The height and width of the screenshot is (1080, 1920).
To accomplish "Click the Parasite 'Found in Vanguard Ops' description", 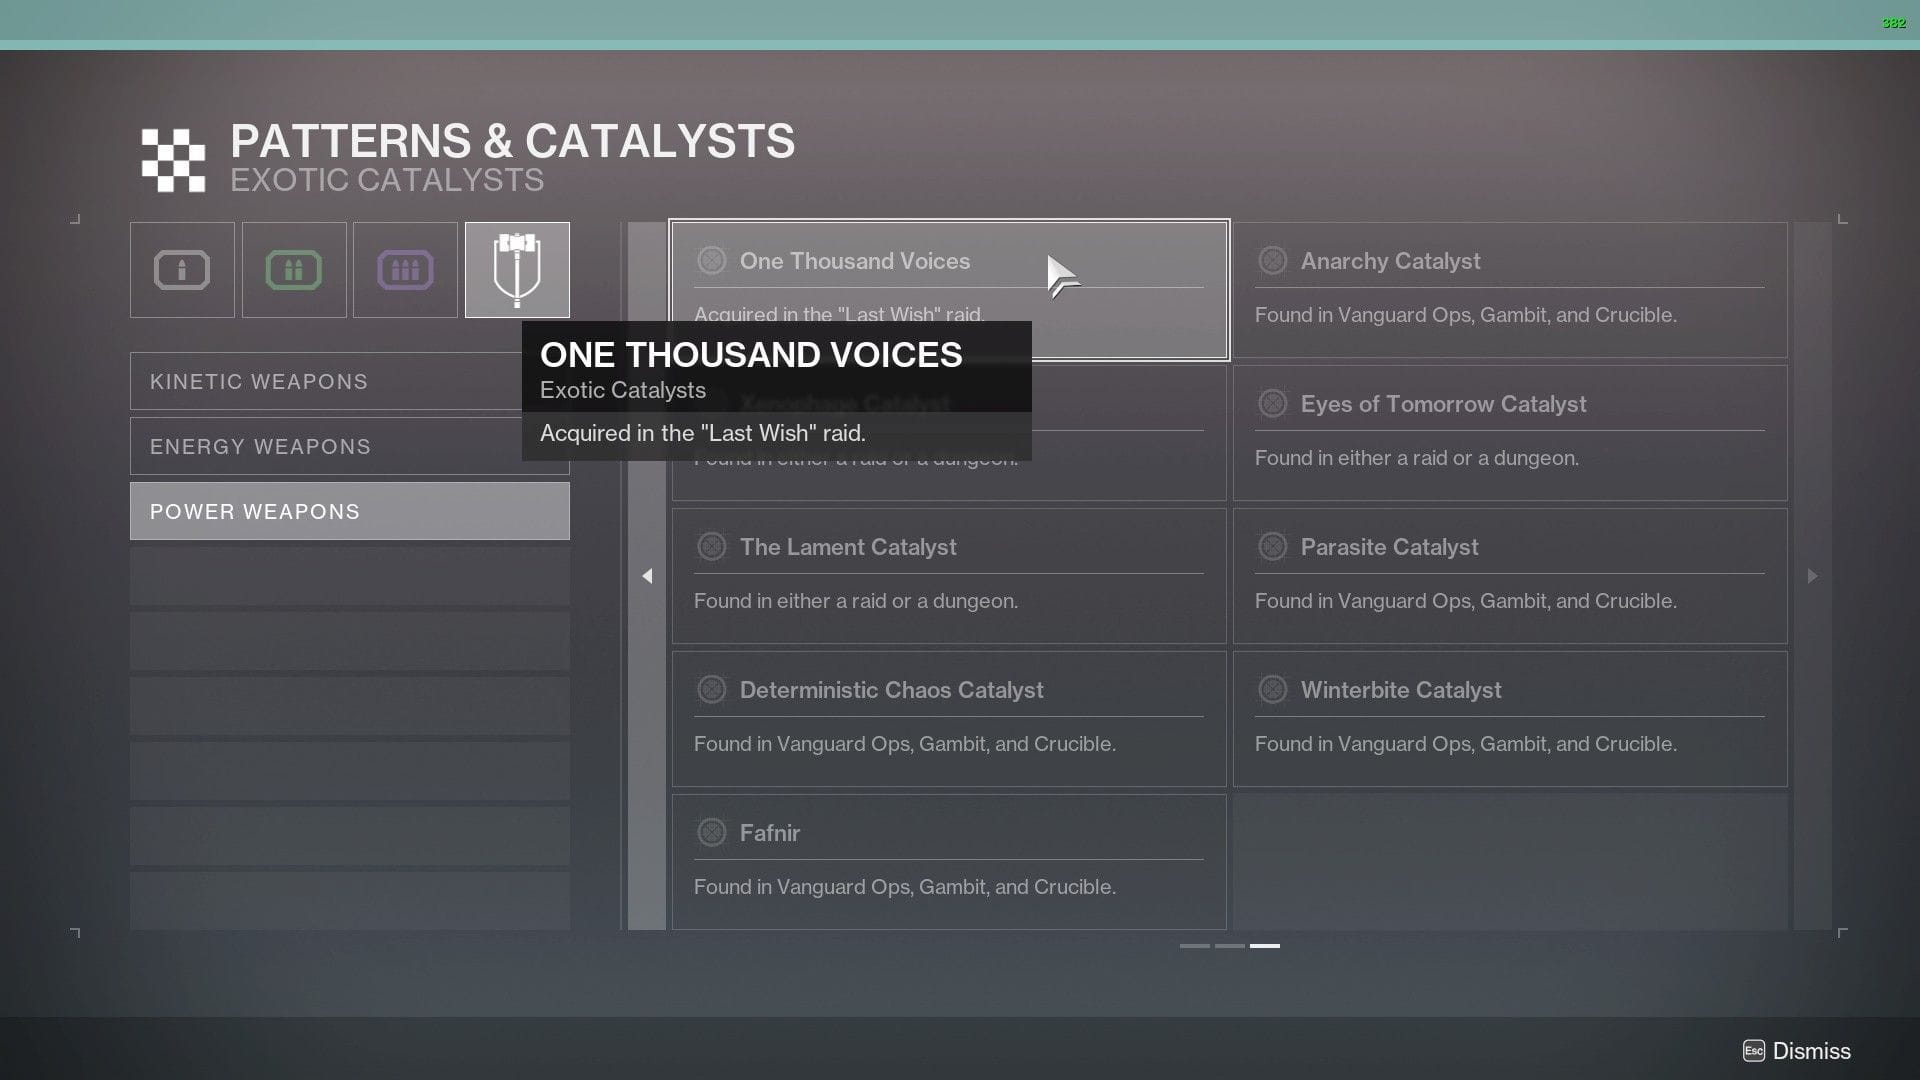I will (1465, 601).
